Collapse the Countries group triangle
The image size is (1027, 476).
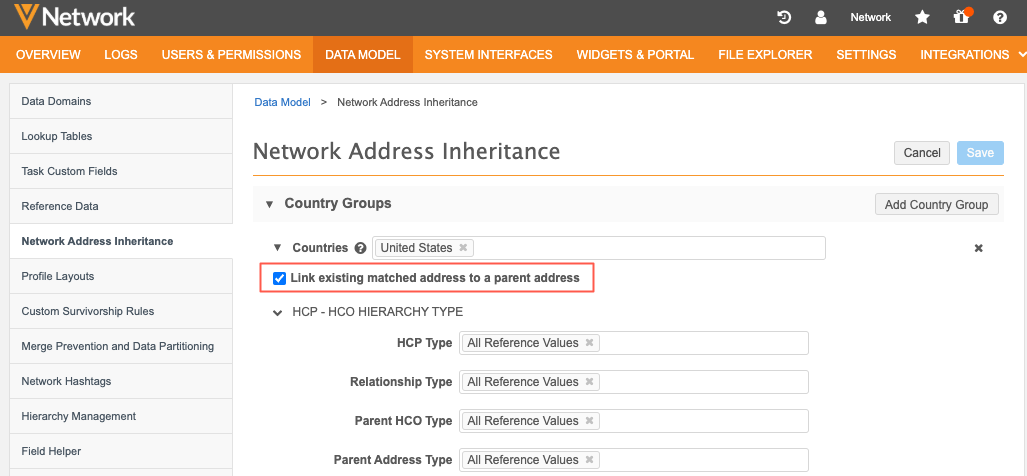pos(278,248)
